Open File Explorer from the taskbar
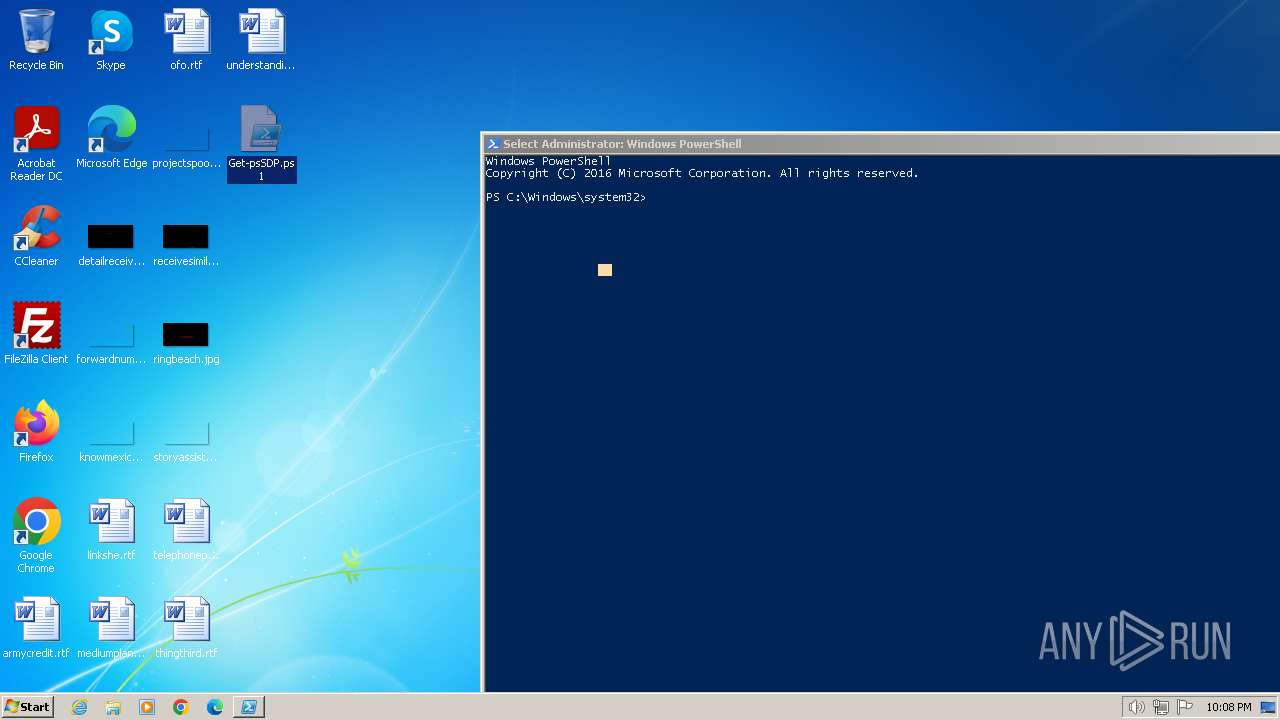The height and width of the screenshot is (720, 1280). point(113,707)
